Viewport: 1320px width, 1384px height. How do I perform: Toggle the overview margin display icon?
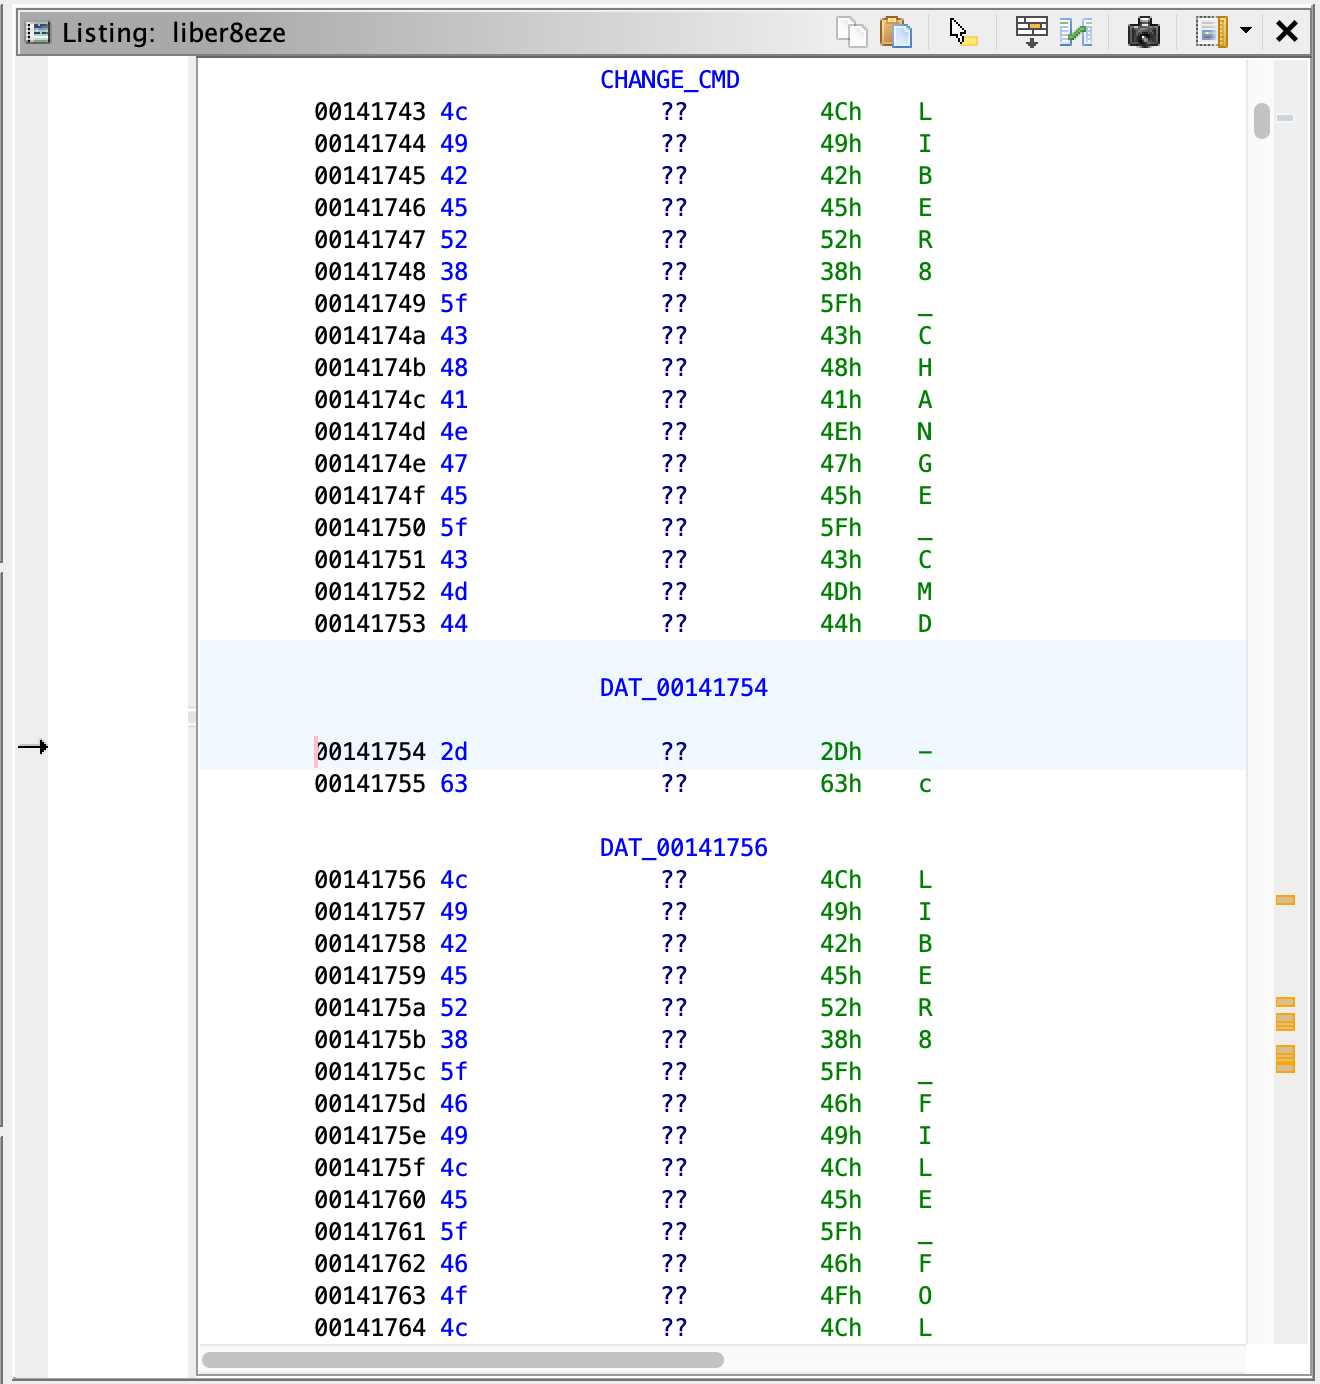click(1211, 32)
